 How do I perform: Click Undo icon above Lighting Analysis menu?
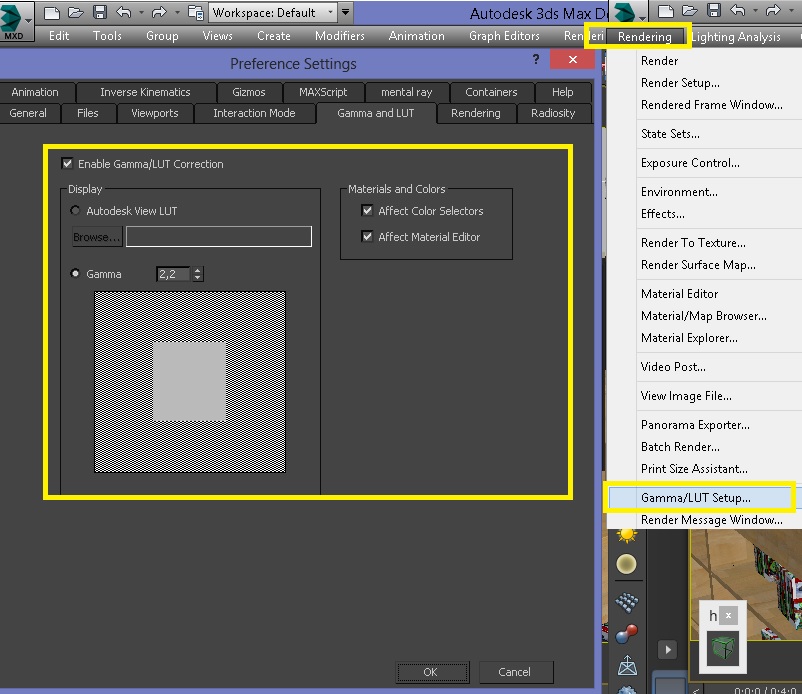(738, 11)
